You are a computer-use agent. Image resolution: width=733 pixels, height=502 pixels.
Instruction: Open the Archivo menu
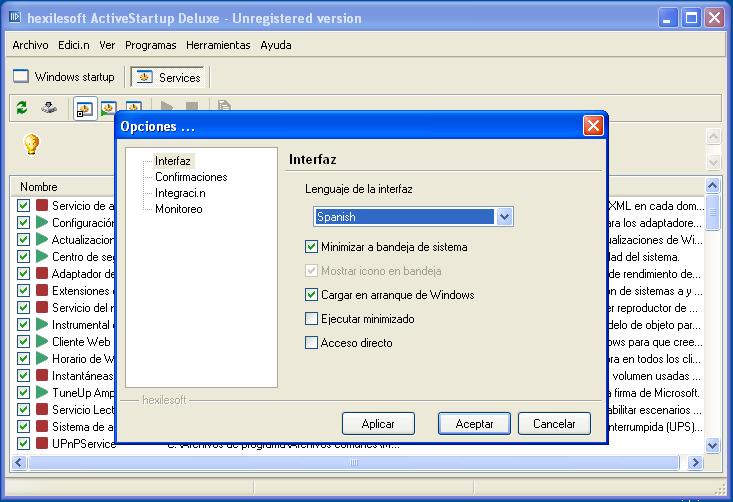[x=30, y=45]
